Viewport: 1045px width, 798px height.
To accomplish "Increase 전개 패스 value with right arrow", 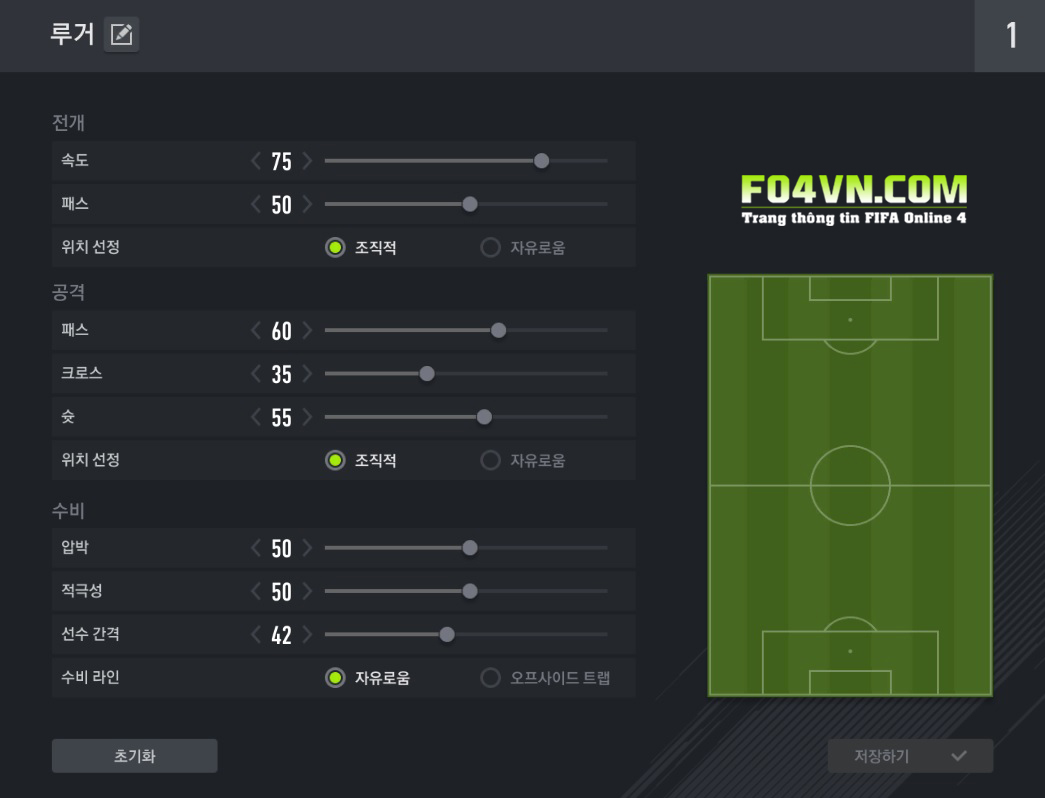I will [307, 204].
